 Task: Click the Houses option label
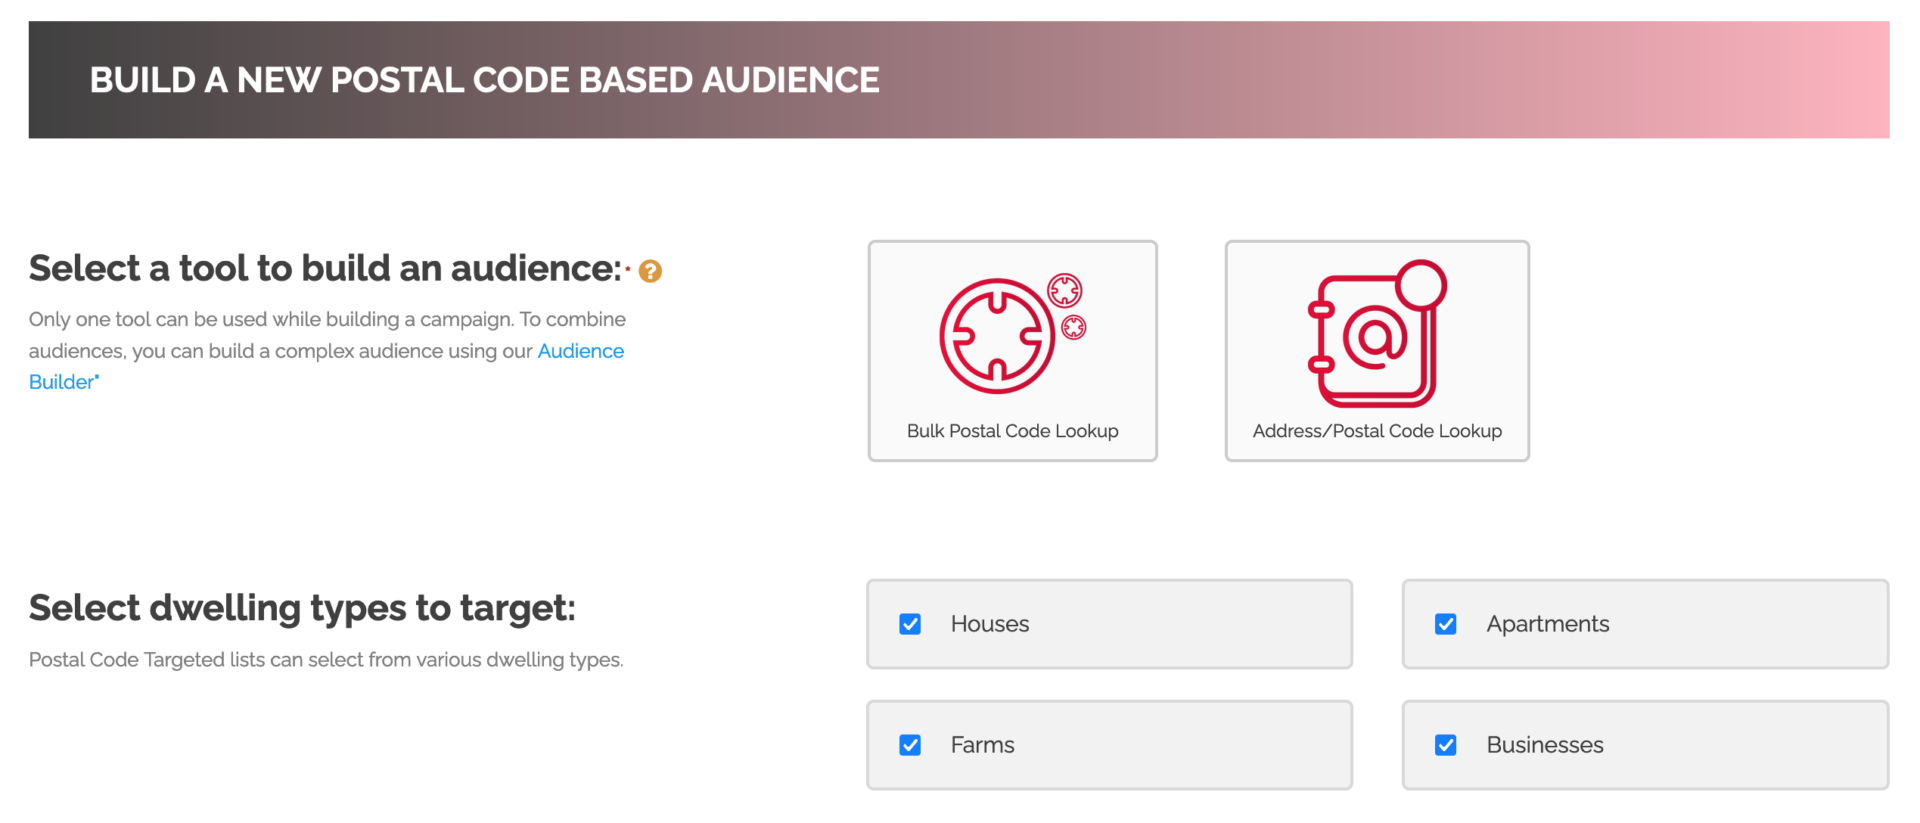pyautogui.click(x=989, y=624)
